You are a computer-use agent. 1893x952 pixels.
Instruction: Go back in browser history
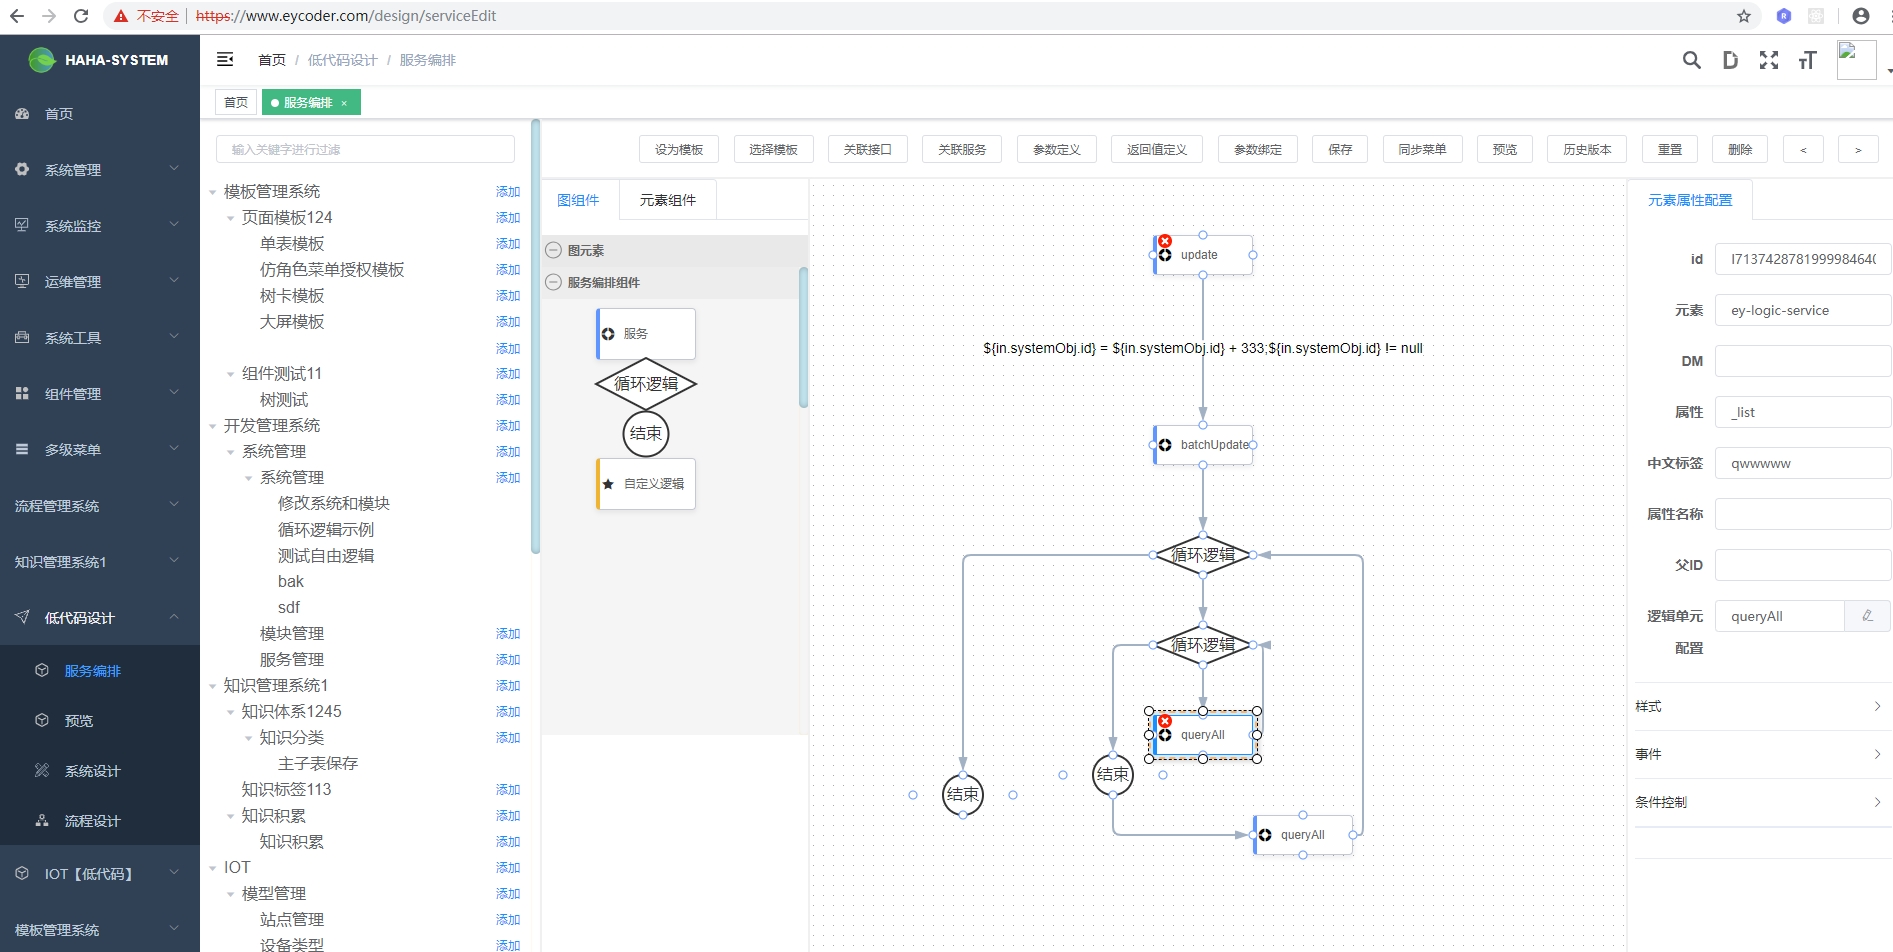17,16
